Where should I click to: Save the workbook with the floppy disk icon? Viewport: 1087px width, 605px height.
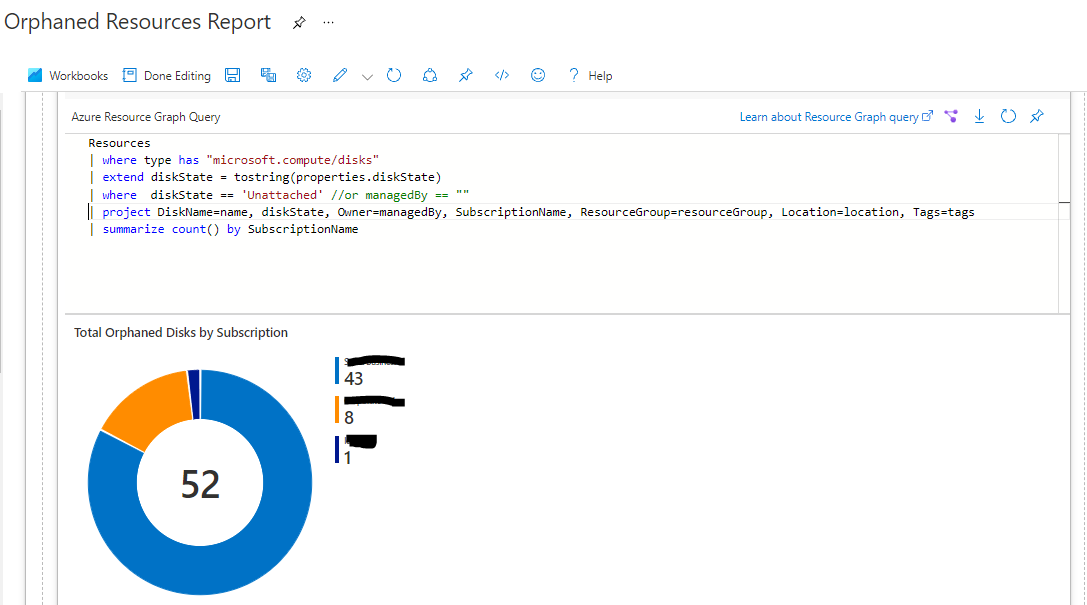pos(233,76)
